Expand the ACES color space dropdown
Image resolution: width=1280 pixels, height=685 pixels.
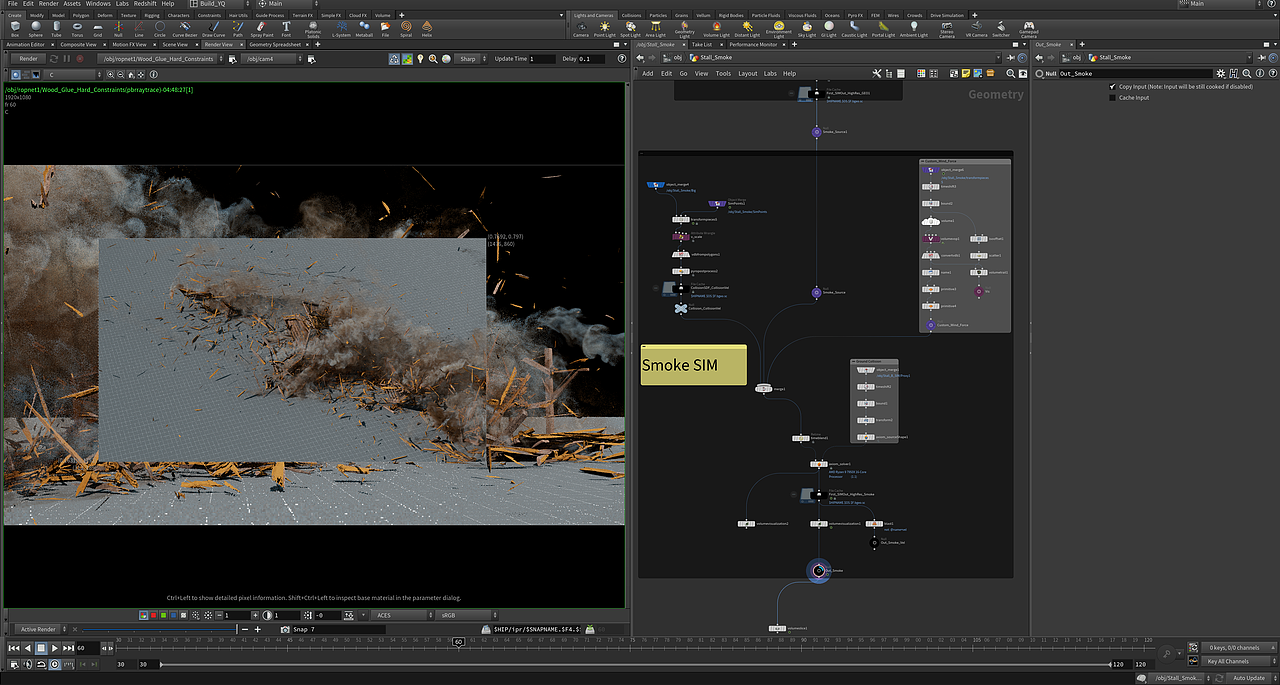click(x=400, y=615)
